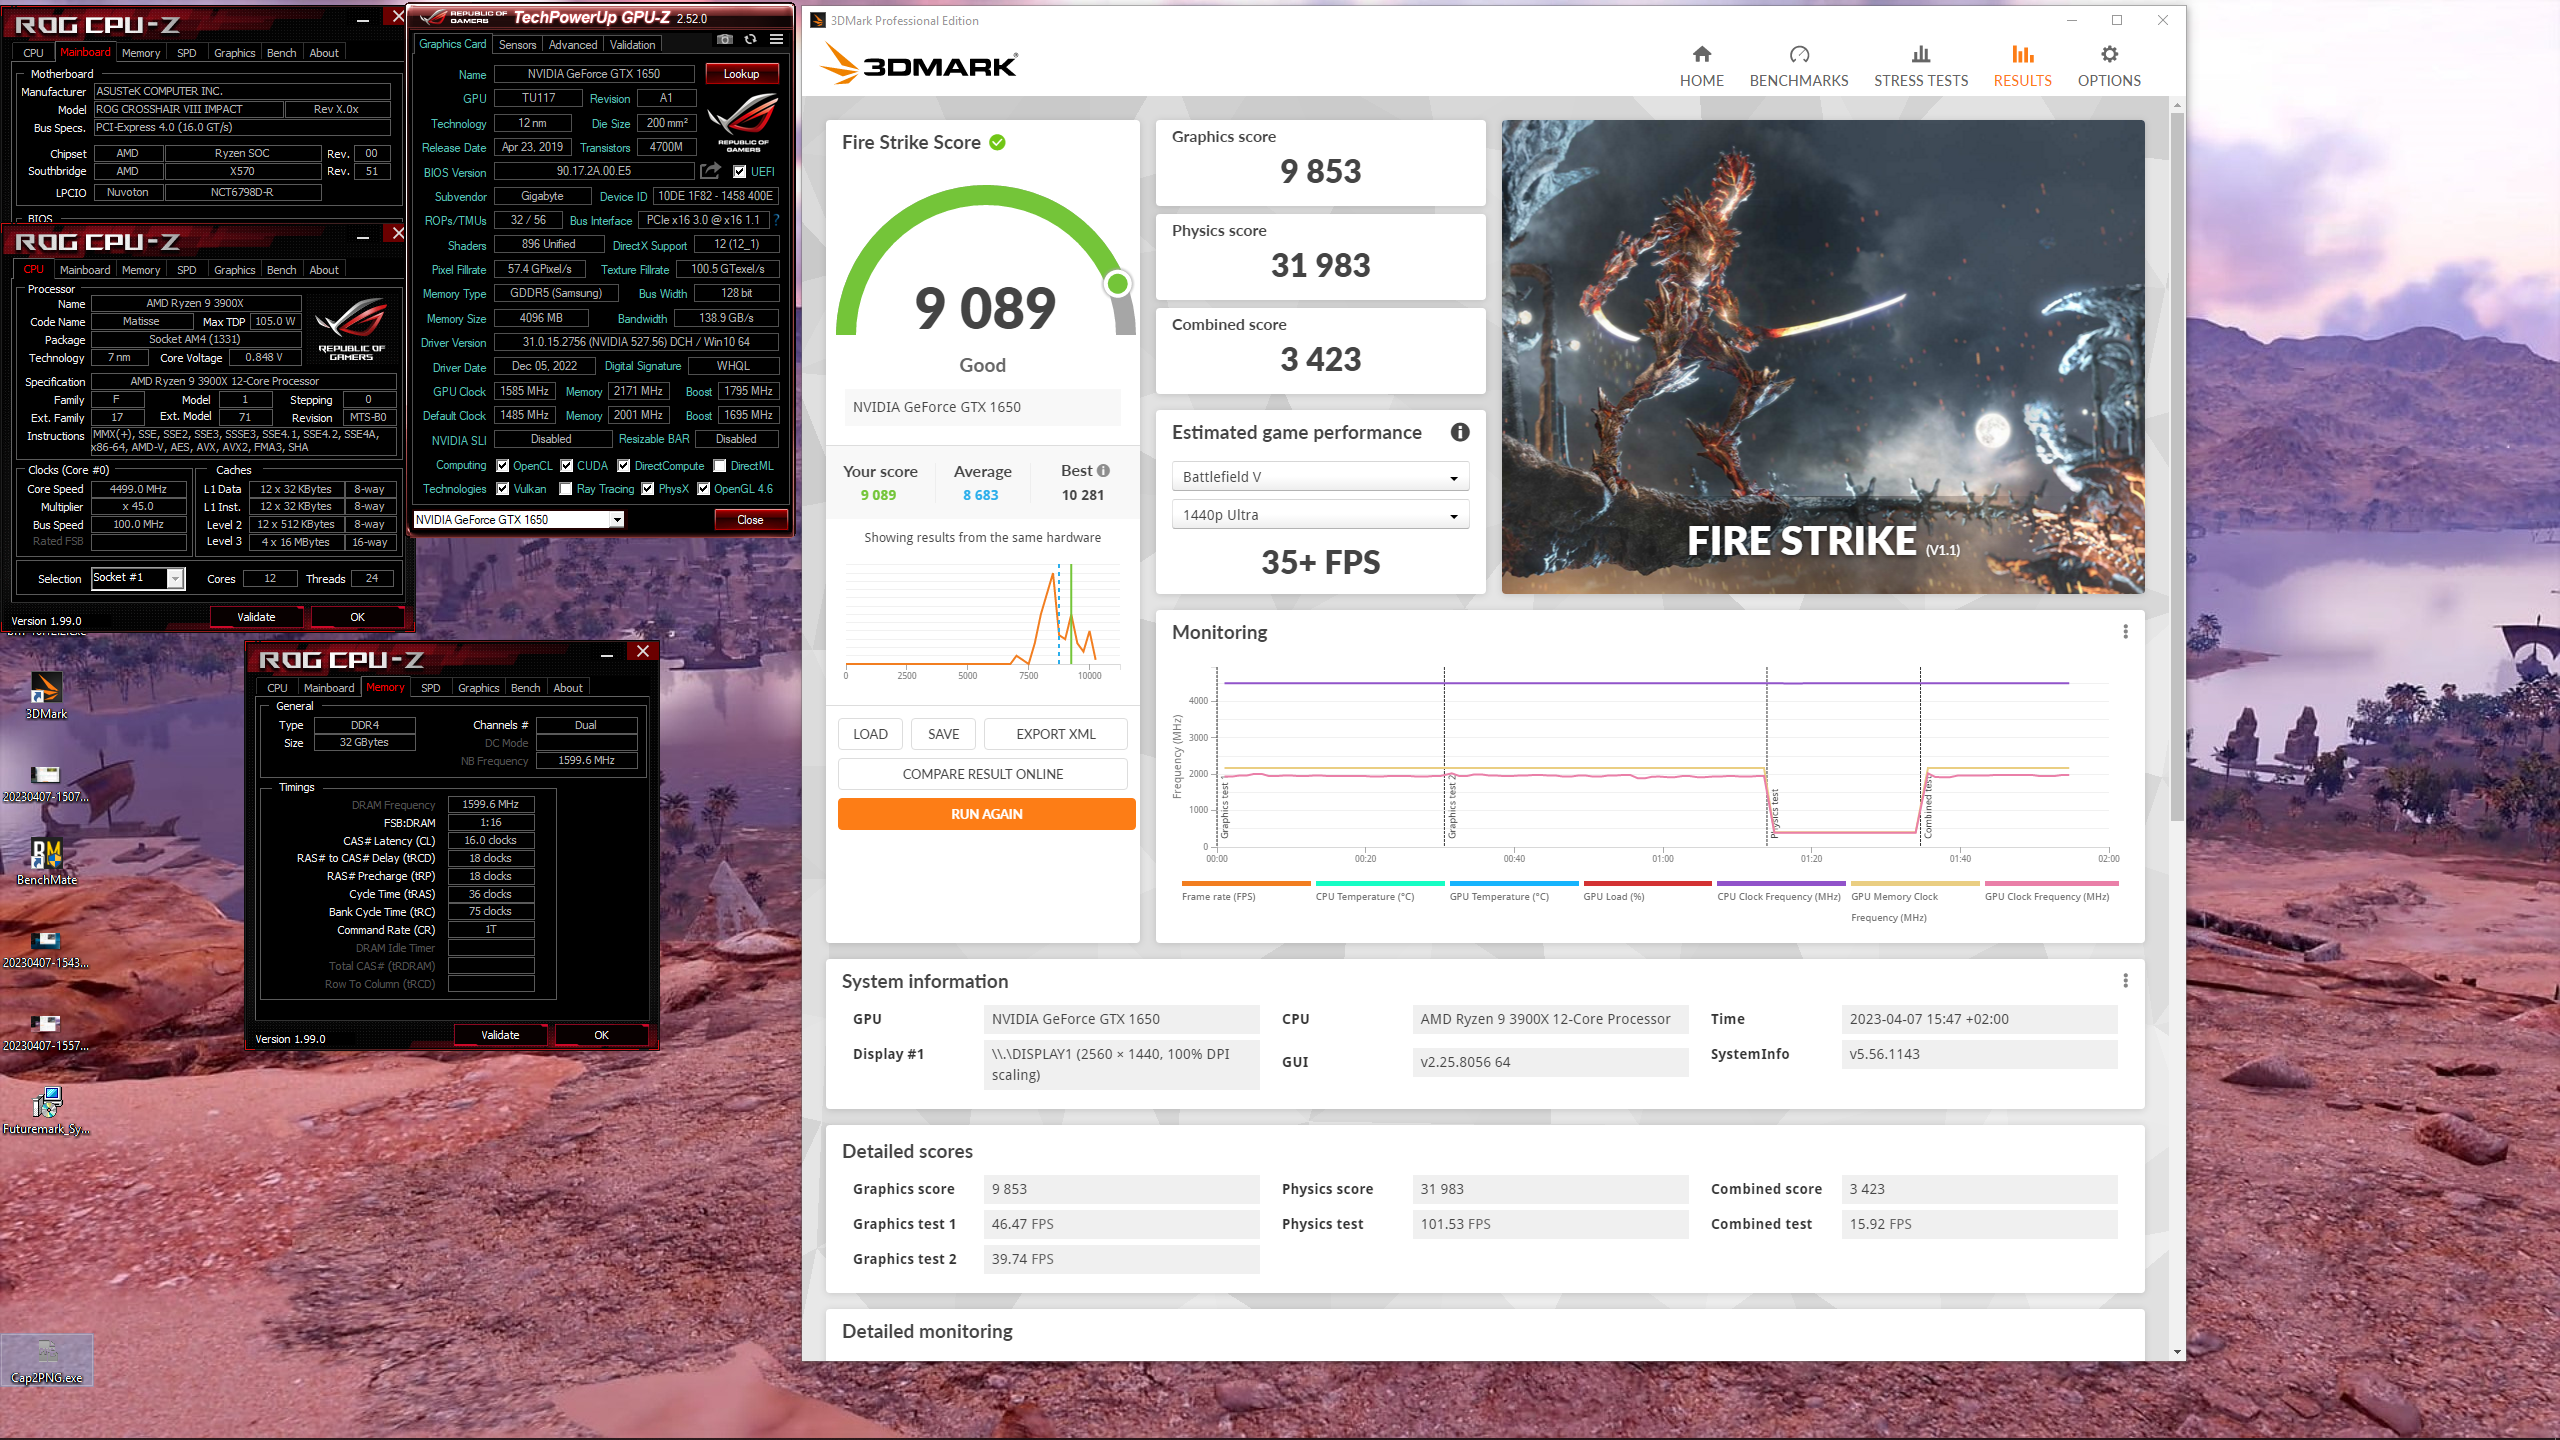Image resolution: width=2560 pixels, height=1440 pixels.
Task: Take a GPU-Z screenshot with camera icon
Action: tap(725, 40)
